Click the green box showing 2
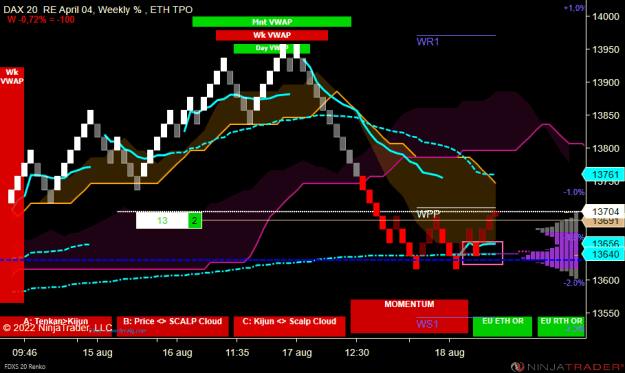The width and height of the screenshot is (625, 373). 195,220
